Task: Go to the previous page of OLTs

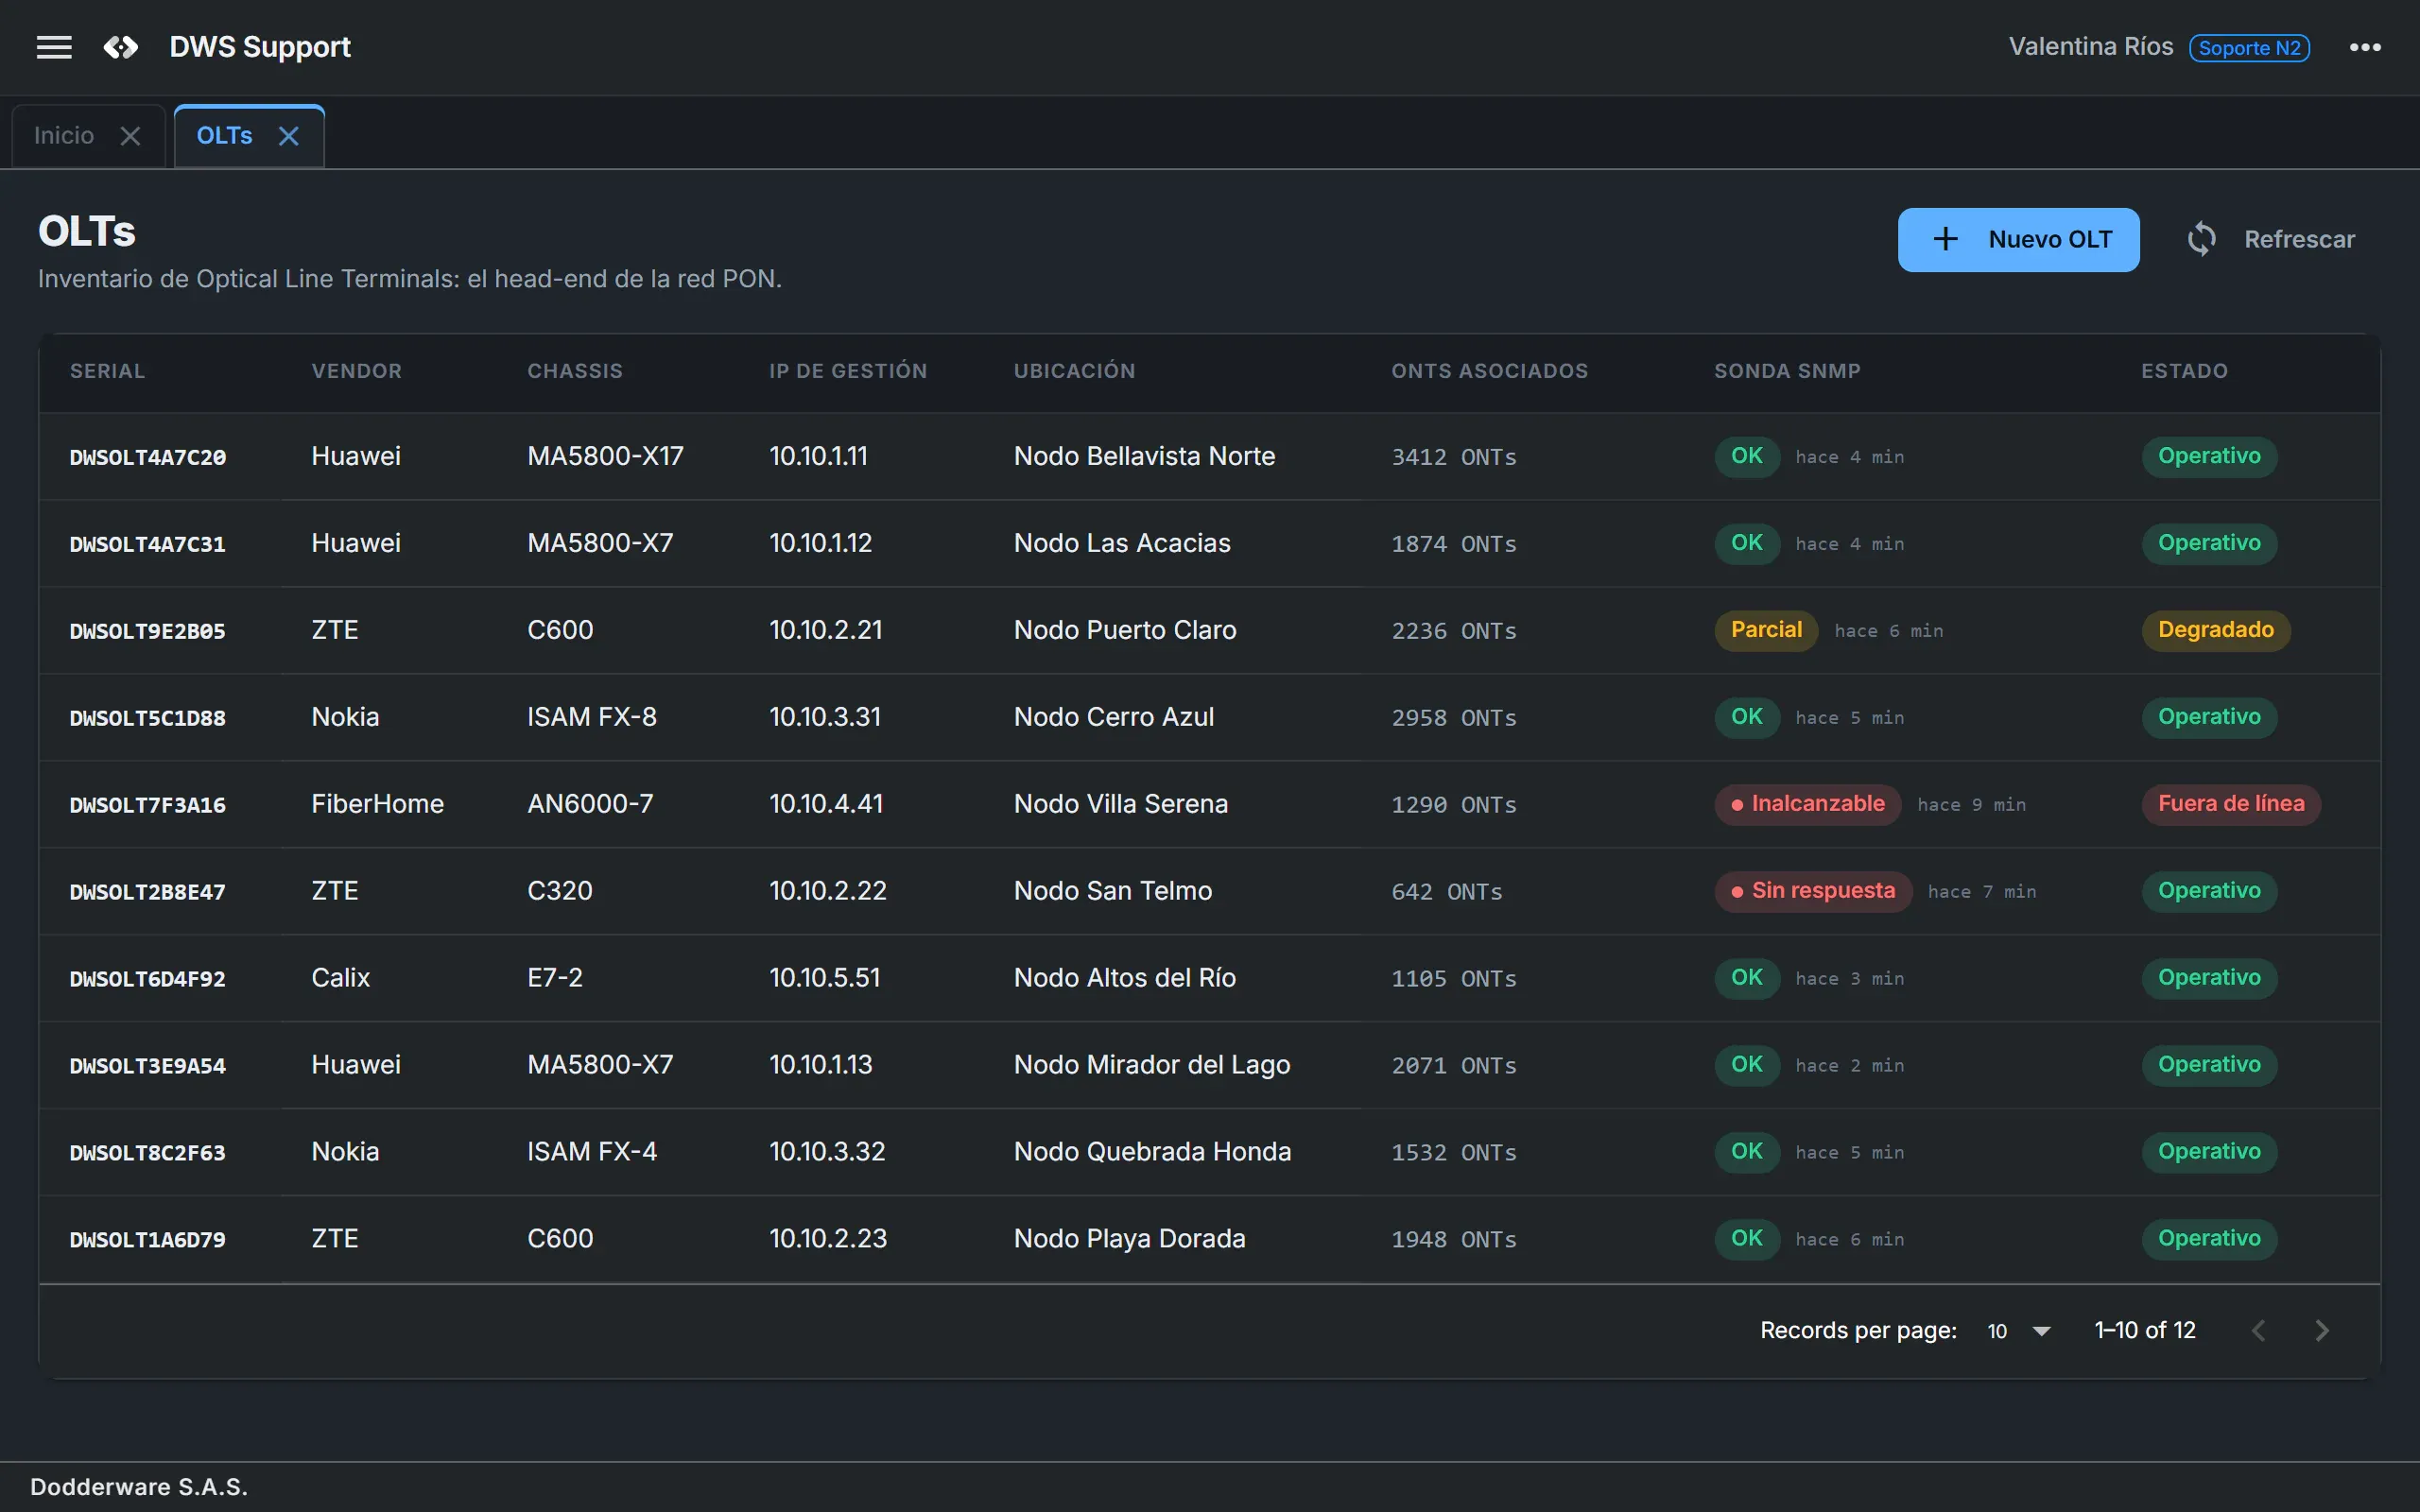Action: pos(2258,1331)
